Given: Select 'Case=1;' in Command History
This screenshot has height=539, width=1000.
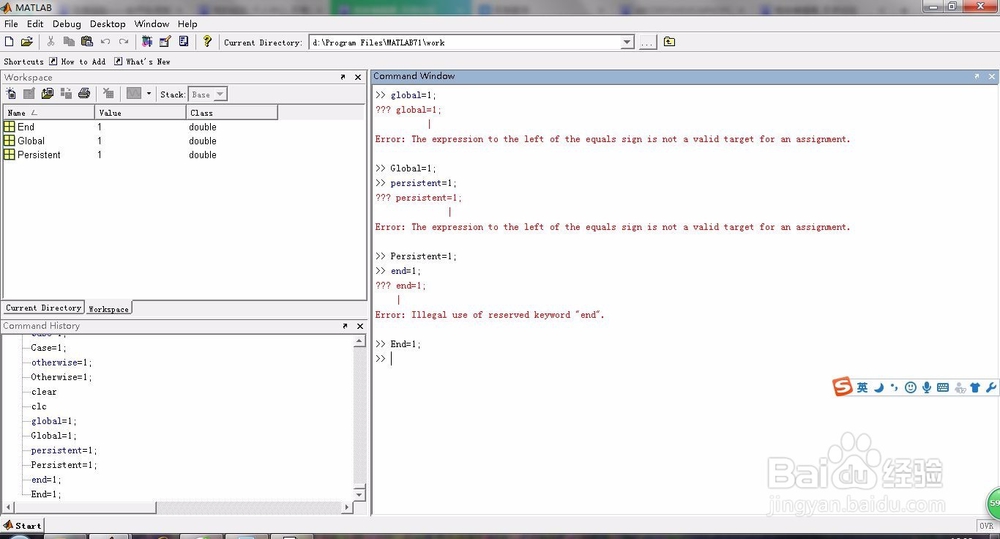Looking at the screenshot, I should [48, 348].
